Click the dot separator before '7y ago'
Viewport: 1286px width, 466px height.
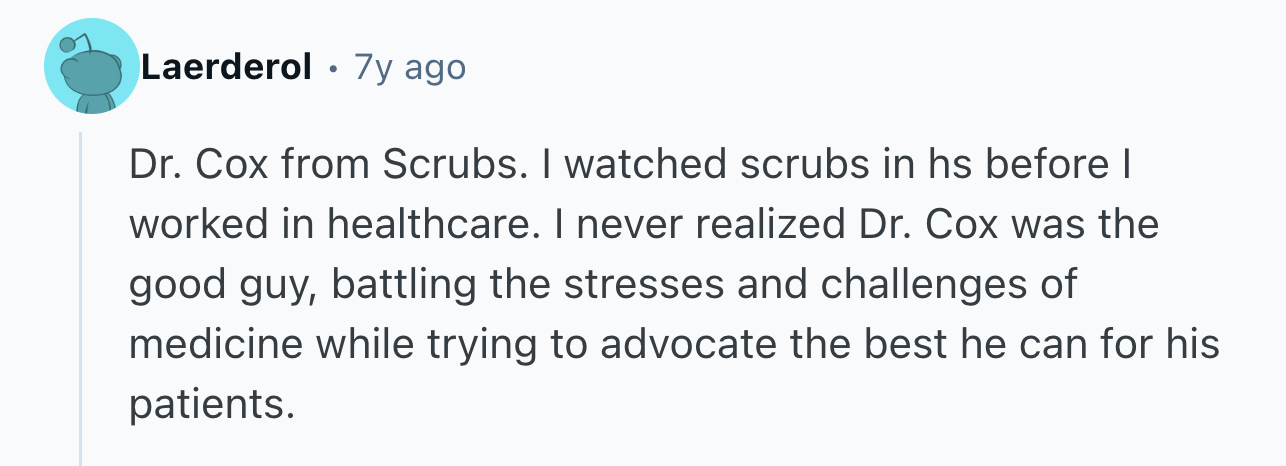(332, 70)
